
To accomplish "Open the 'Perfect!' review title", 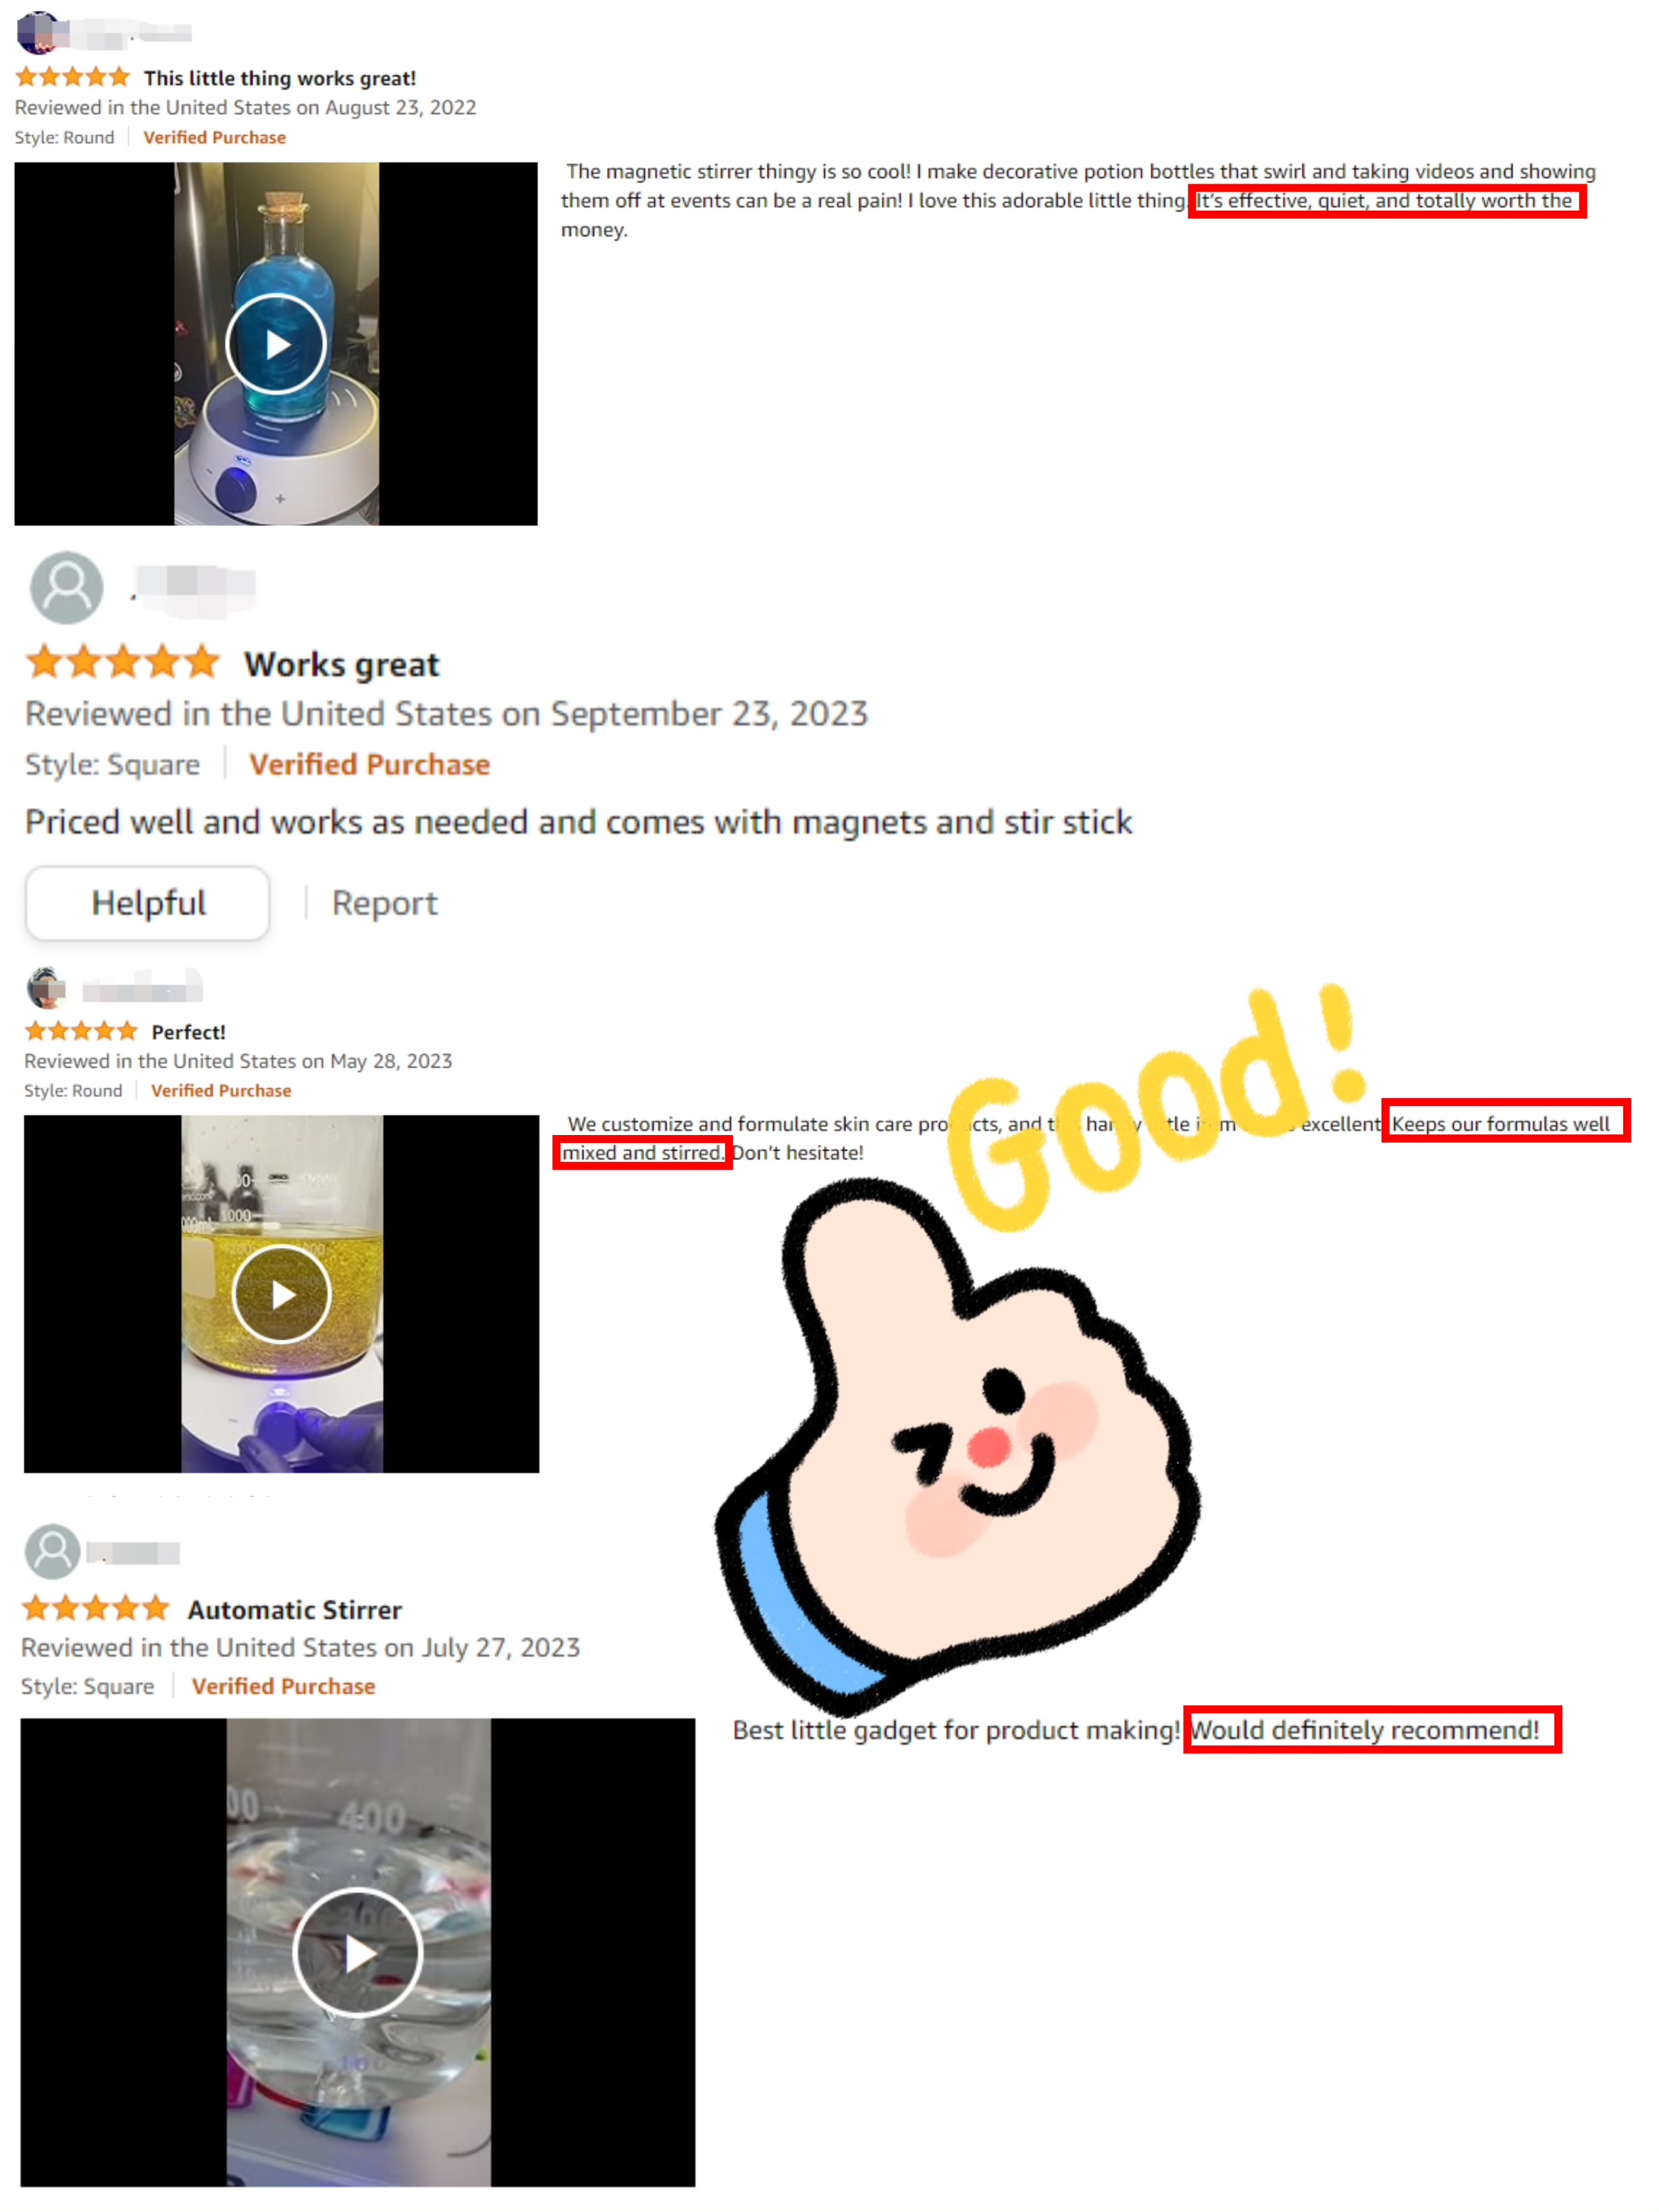I will 188,1031.
